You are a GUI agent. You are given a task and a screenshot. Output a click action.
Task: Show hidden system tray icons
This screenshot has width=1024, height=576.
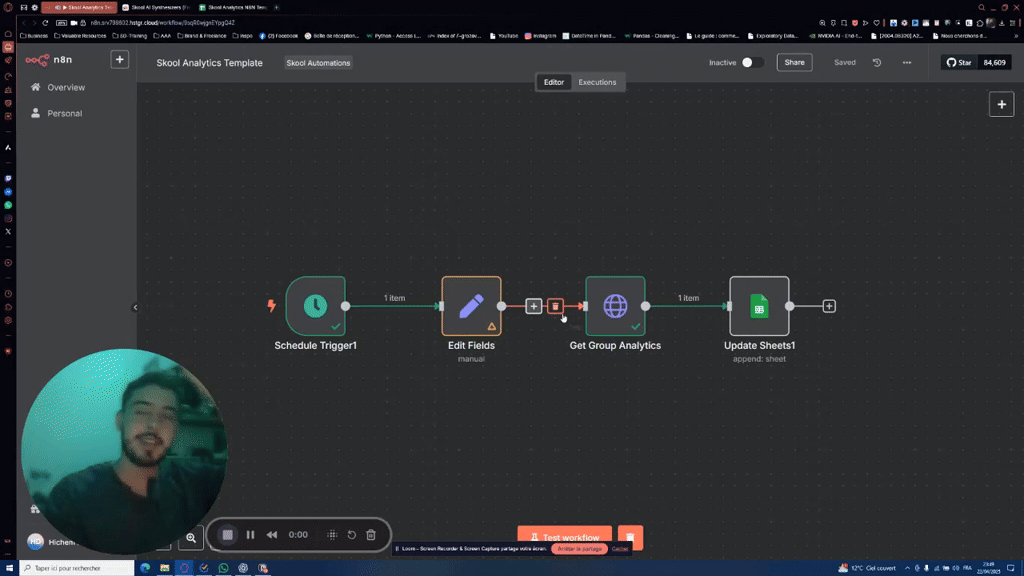(907, 568)
